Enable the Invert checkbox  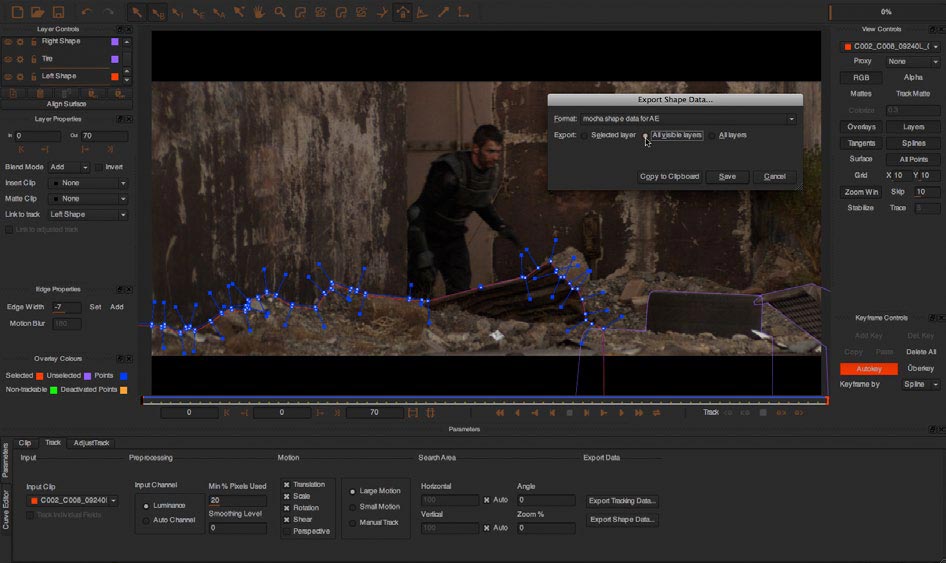tap(98, 167)
